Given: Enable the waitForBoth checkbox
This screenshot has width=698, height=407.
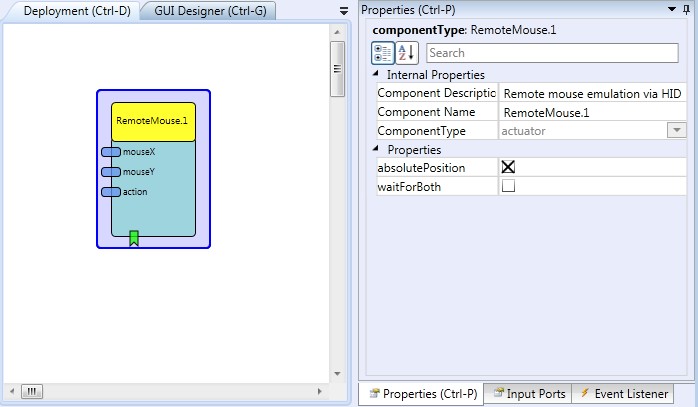Looking at the screenshot, I should 508,186.
